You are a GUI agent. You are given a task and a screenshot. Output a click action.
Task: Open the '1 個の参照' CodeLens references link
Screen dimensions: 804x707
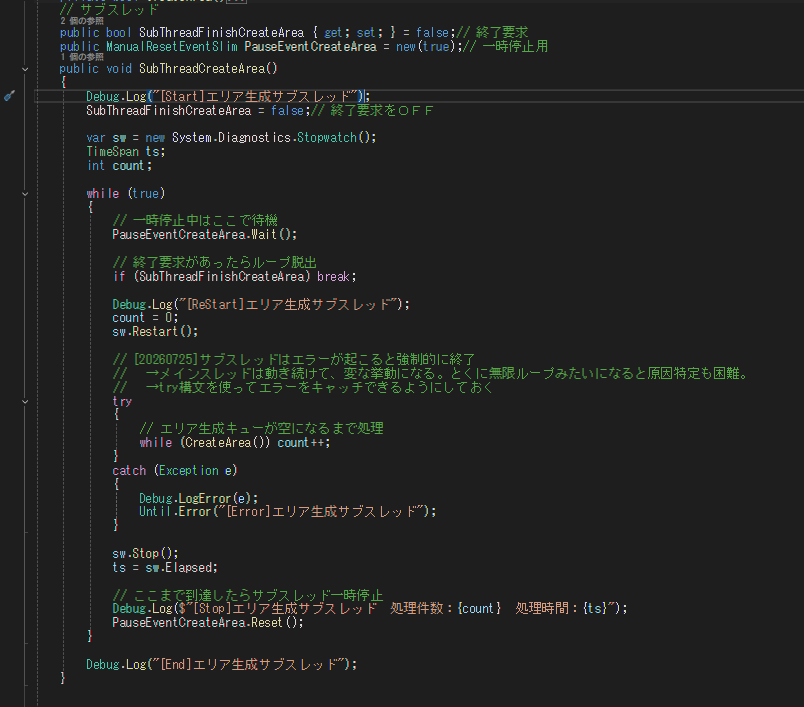click(x=82, y=57)
